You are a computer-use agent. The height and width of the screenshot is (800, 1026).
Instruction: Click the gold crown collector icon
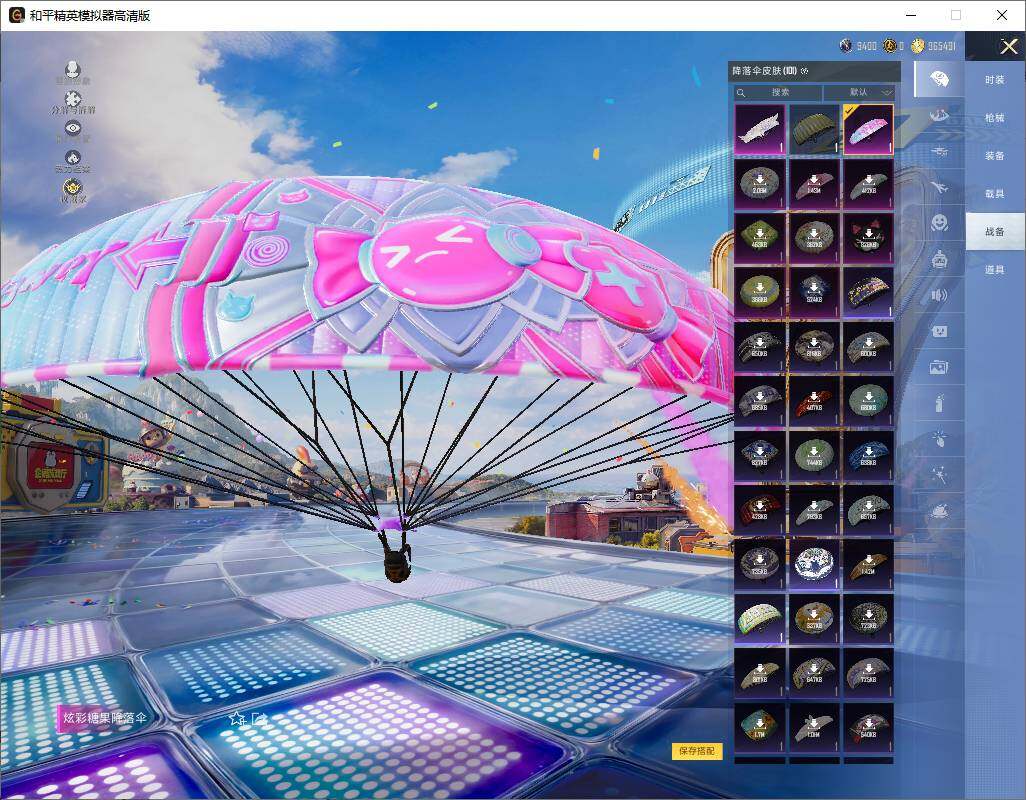[73, 188]
